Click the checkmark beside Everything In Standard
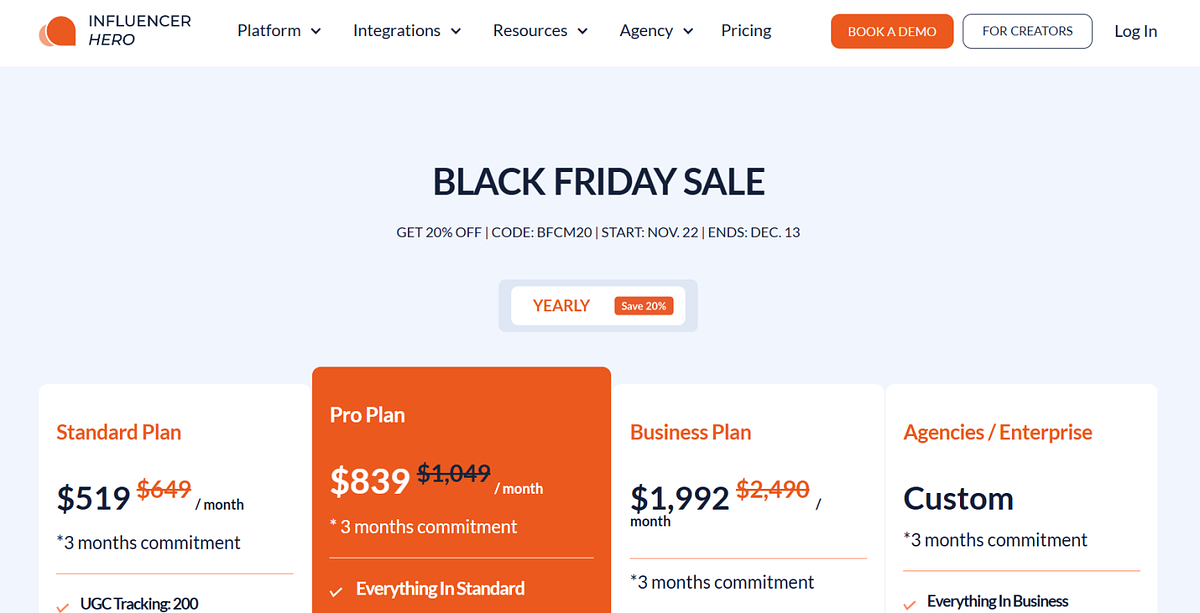The image size is (1200, 613). 337,590
